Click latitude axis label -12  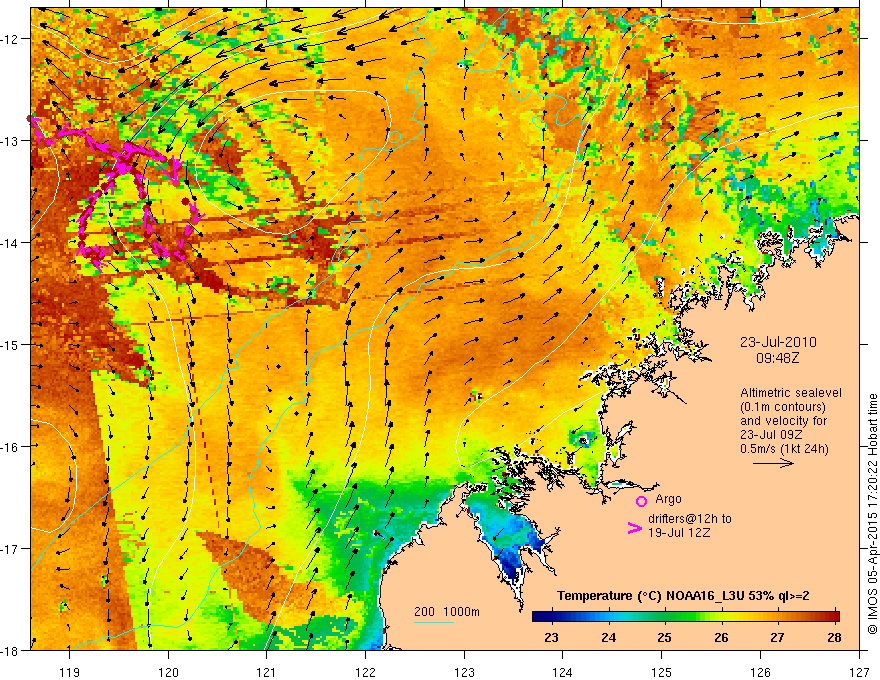[x=10, y=39]
